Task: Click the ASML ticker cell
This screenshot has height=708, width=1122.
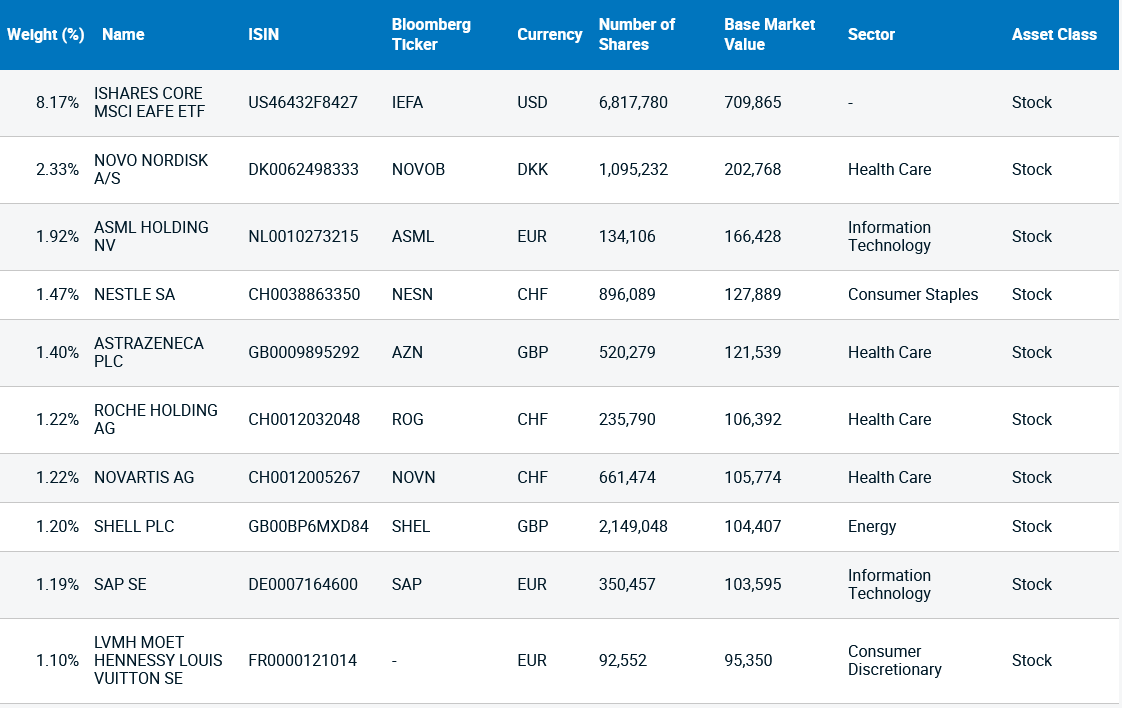Action: pos(413,236)
